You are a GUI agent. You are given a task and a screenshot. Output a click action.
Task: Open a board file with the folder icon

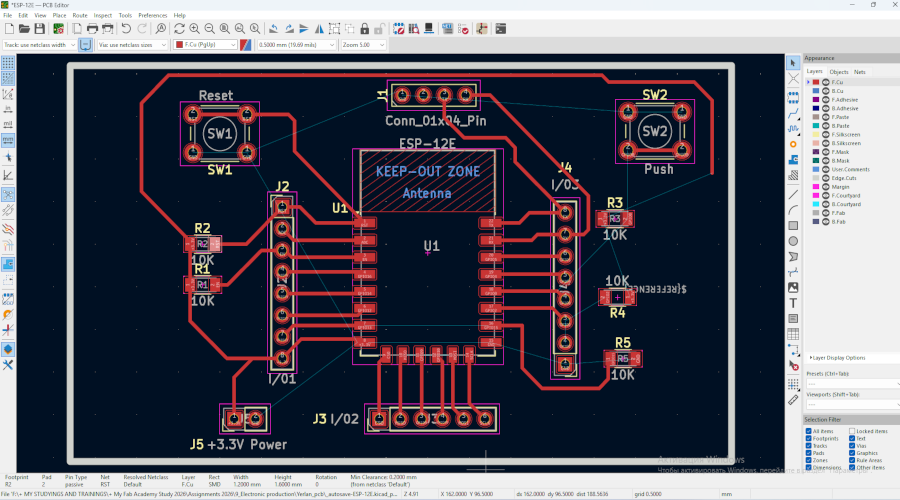pyautogui.click(x=24, y=29)
